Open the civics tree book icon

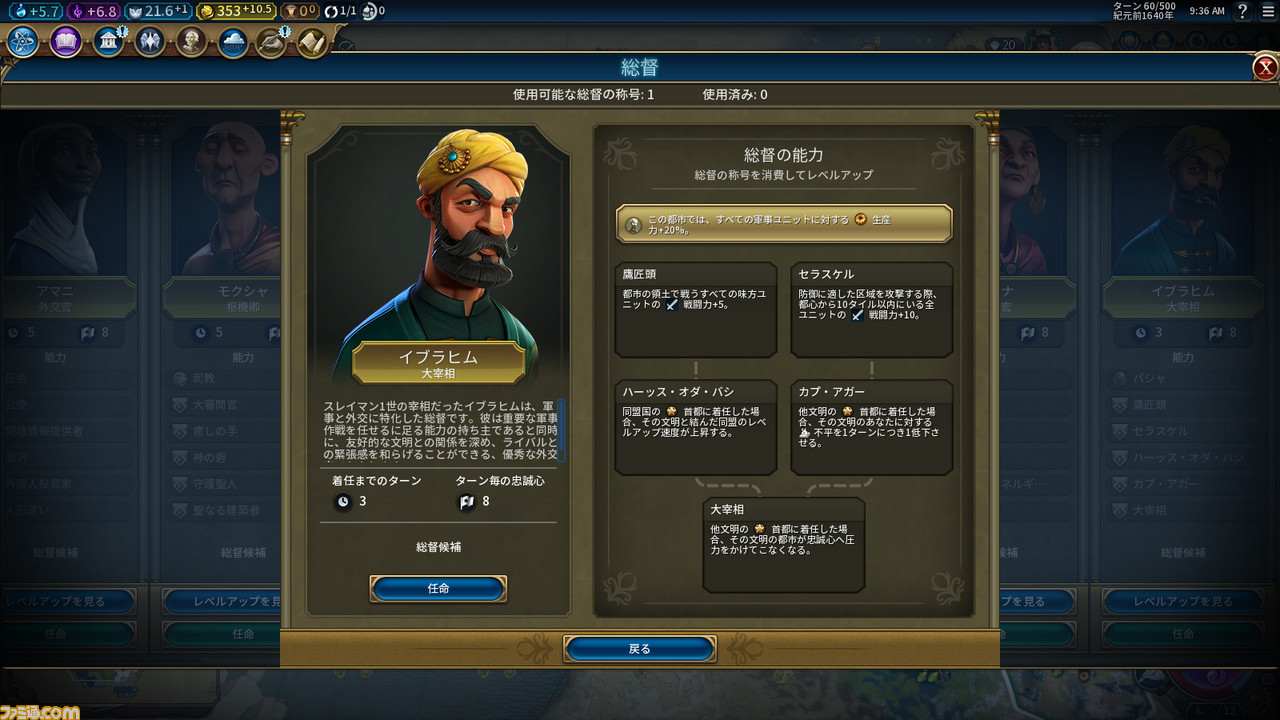tap(66, 42)
